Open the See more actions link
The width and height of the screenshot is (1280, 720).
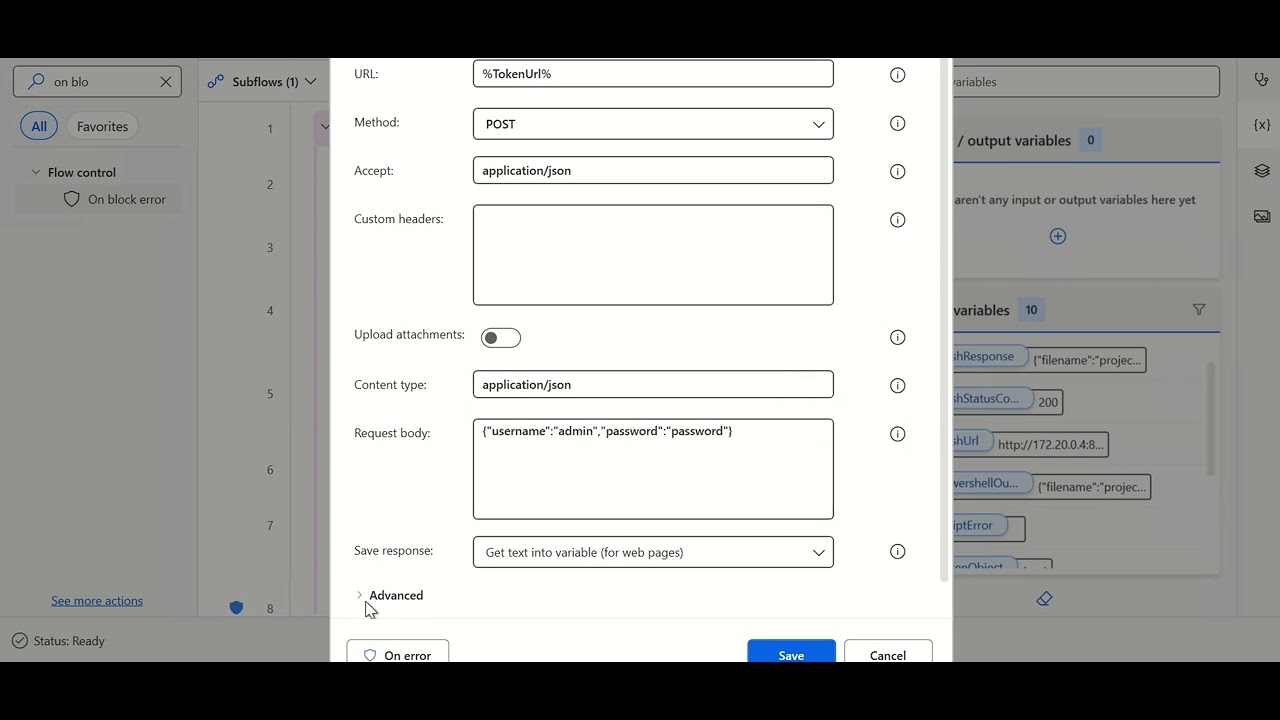(x=97, y=601)
